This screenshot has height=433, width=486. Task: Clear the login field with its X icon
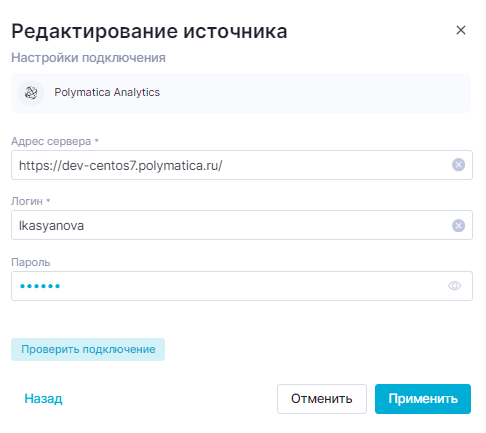[x=458, y=226]
